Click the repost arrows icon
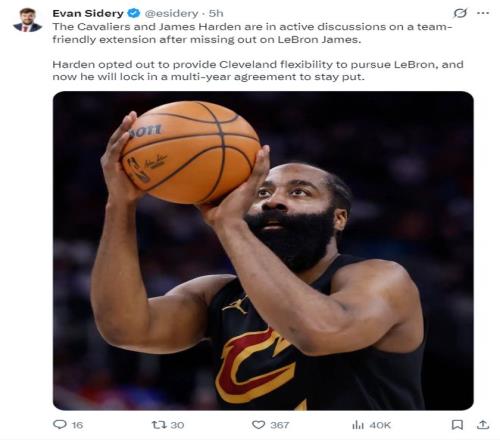This screenshot has width=500, height=440. click(159, 425)
